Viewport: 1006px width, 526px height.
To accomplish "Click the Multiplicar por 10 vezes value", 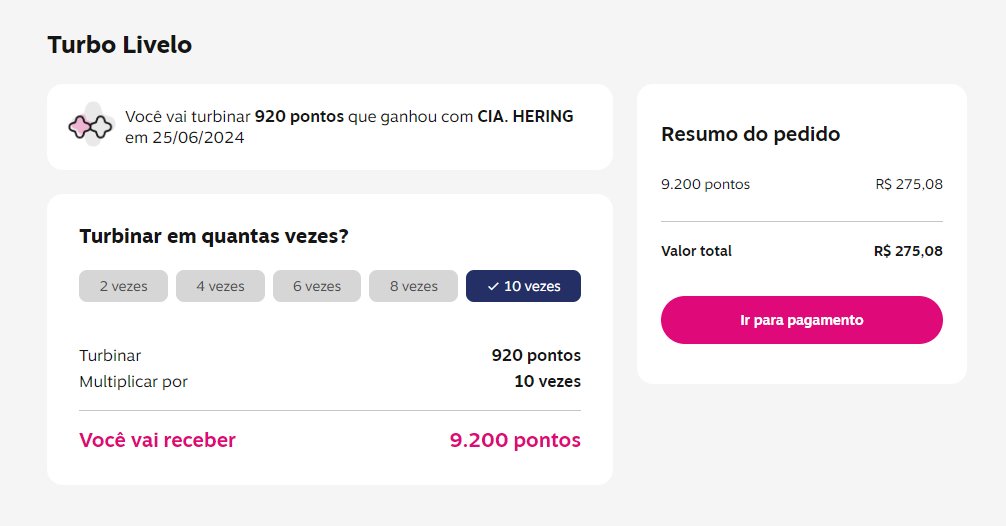I will point(548,382).
